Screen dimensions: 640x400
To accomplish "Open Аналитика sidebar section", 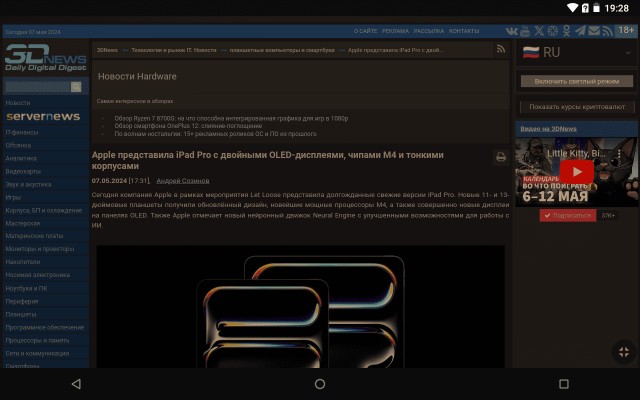I will (21, 158).
